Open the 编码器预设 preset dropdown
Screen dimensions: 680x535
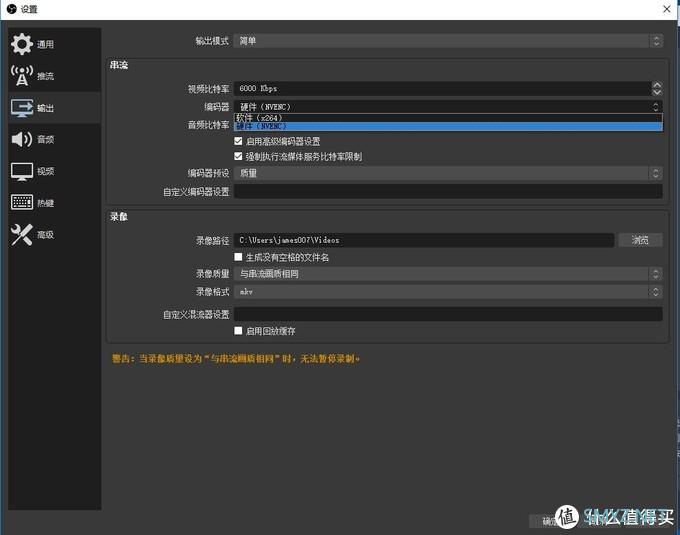click(448, 173)
